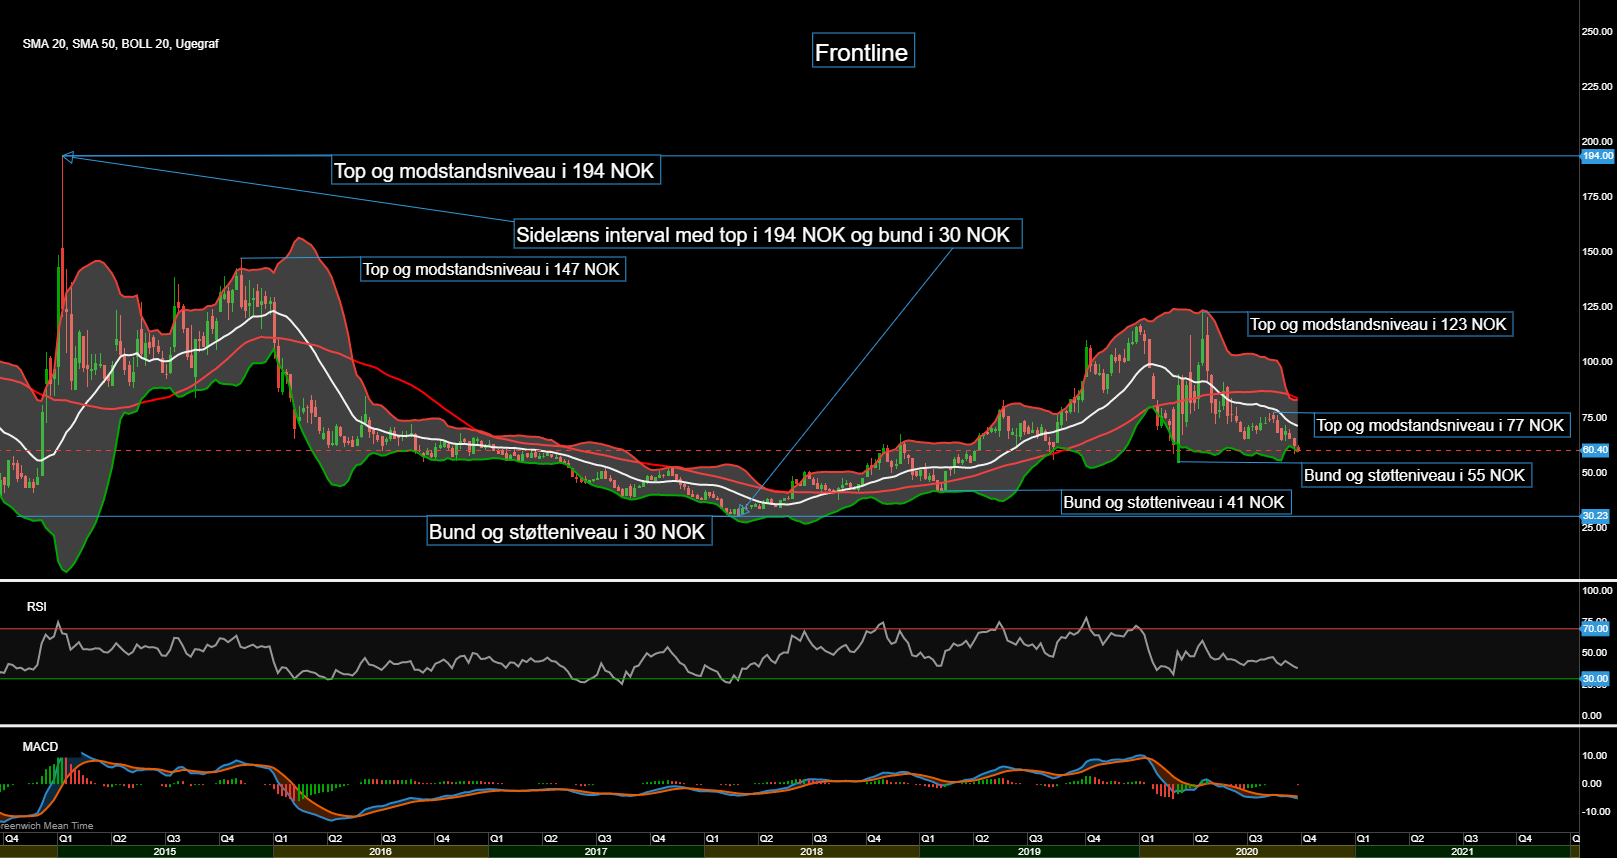Click the 'Sidelæns interval med top i 194 NOK' annotation
The width and height of the screenshot is (1617, 858).
pos(768,234)
